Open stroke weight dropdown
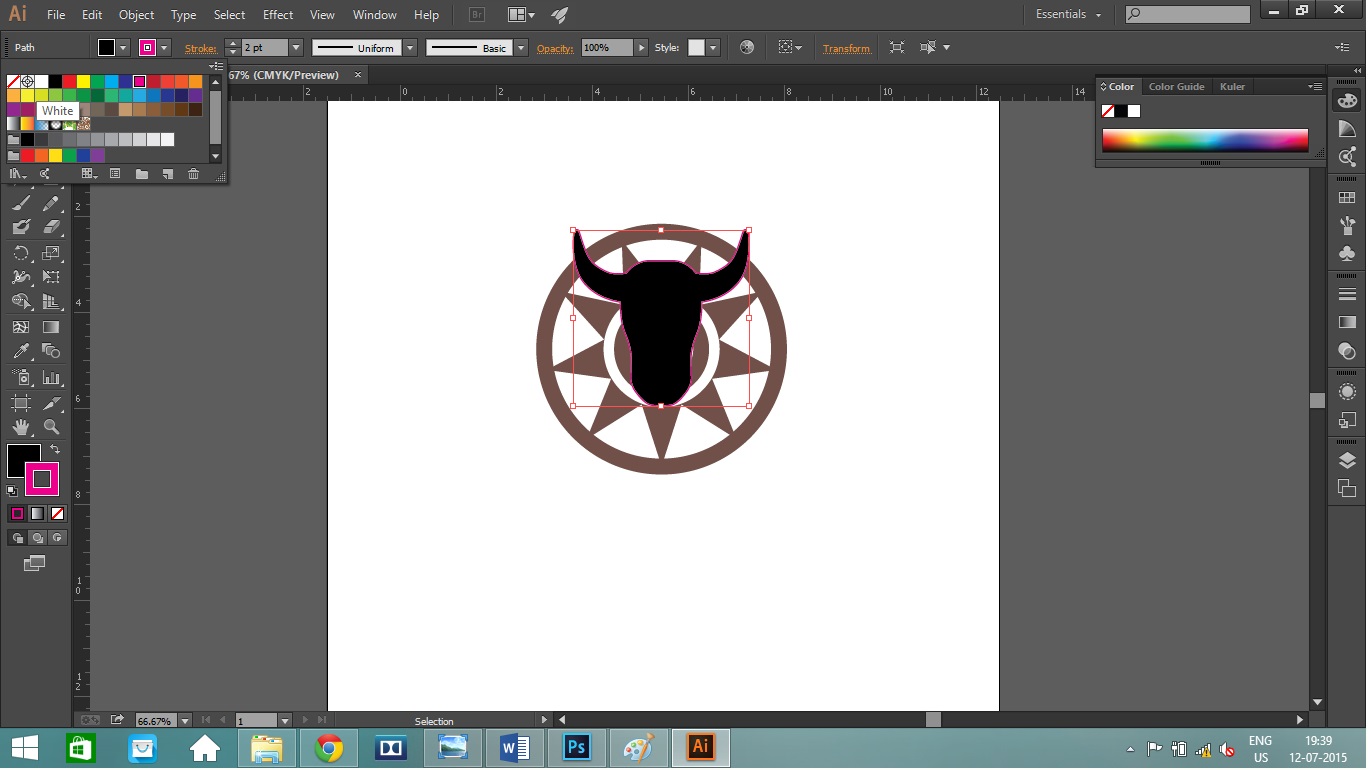Image resolution: width=1368 pixels, height=770 pixels. coord(296,47)
